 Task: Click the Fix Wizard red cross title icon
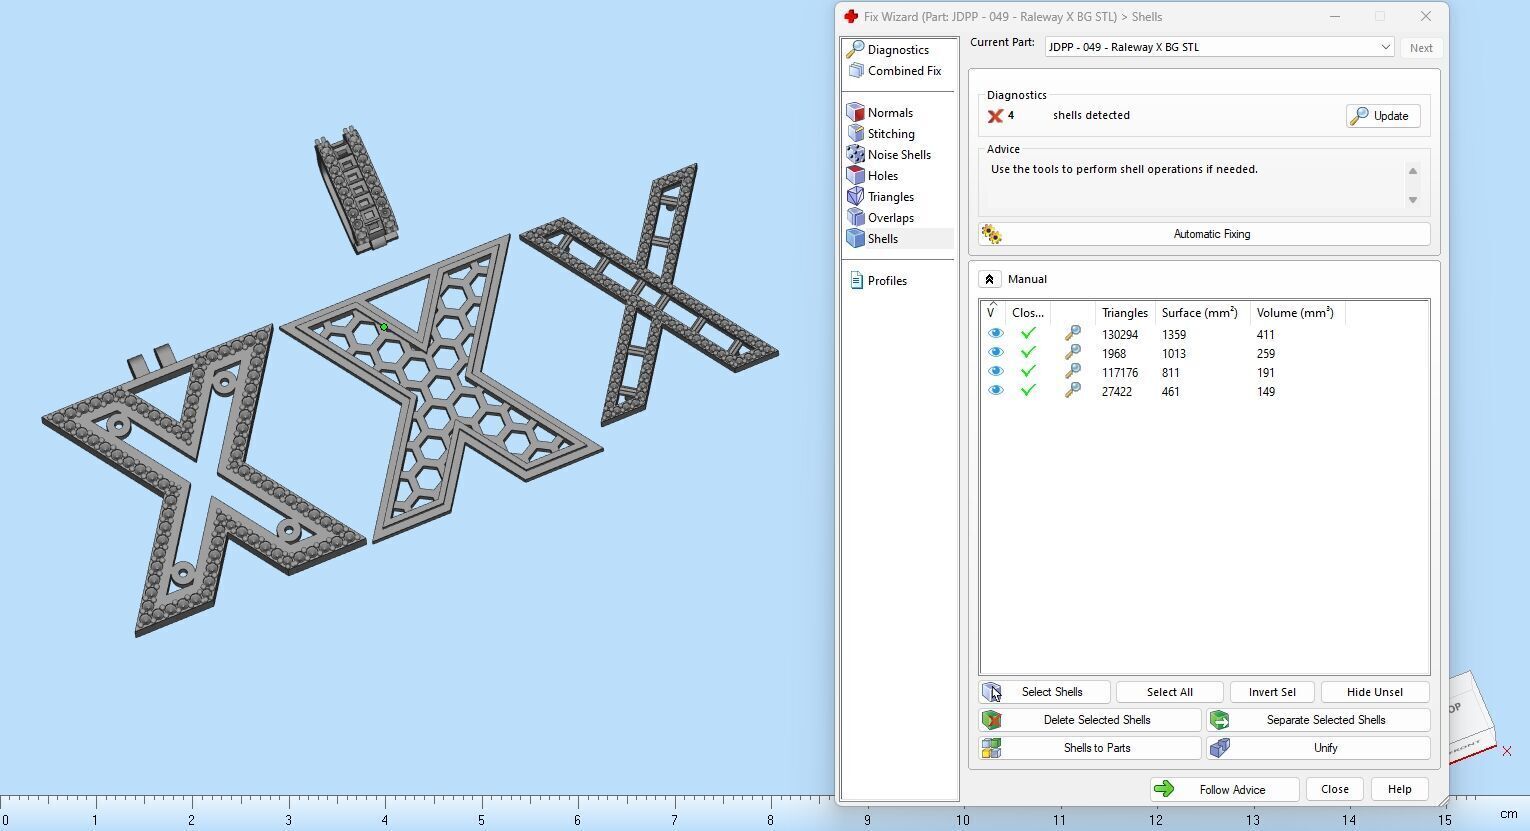[x=850, y=16]
